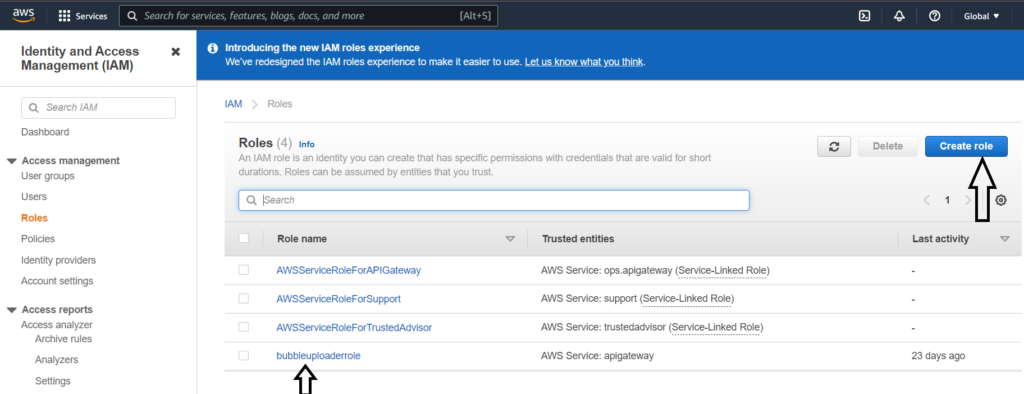Open the Global region dropdown
Screen dimensions: 1024x394
tap(982, 16)
